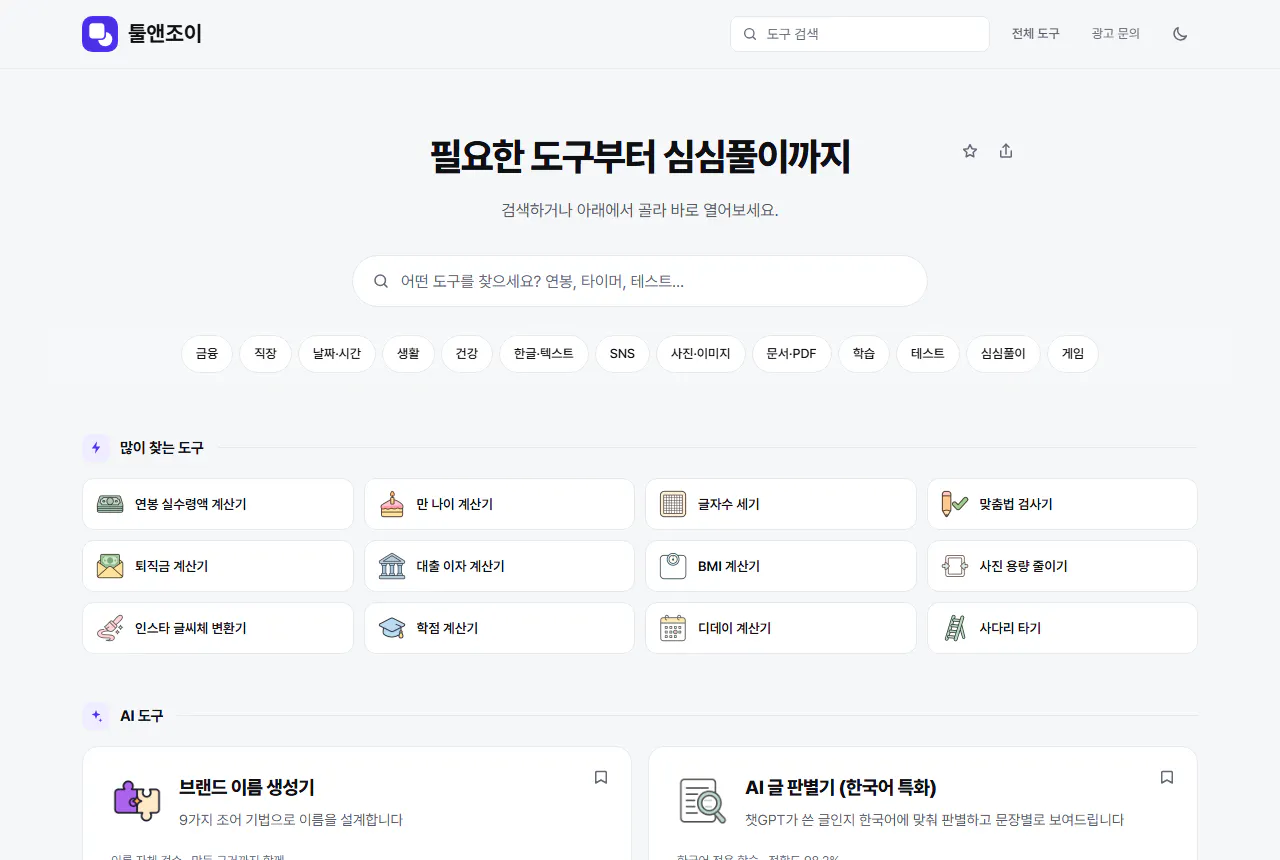The image size is (1280, 860).
Task: Open the 사진 용량 줄이기 tool
Action: point(1062,566)
